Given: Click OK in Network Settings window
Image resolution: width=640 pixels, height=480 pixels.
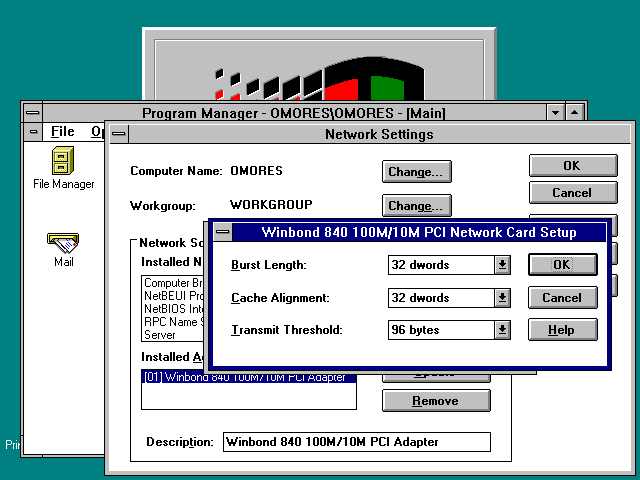Looking at the screenshot, I should click(x=573, y=165).
